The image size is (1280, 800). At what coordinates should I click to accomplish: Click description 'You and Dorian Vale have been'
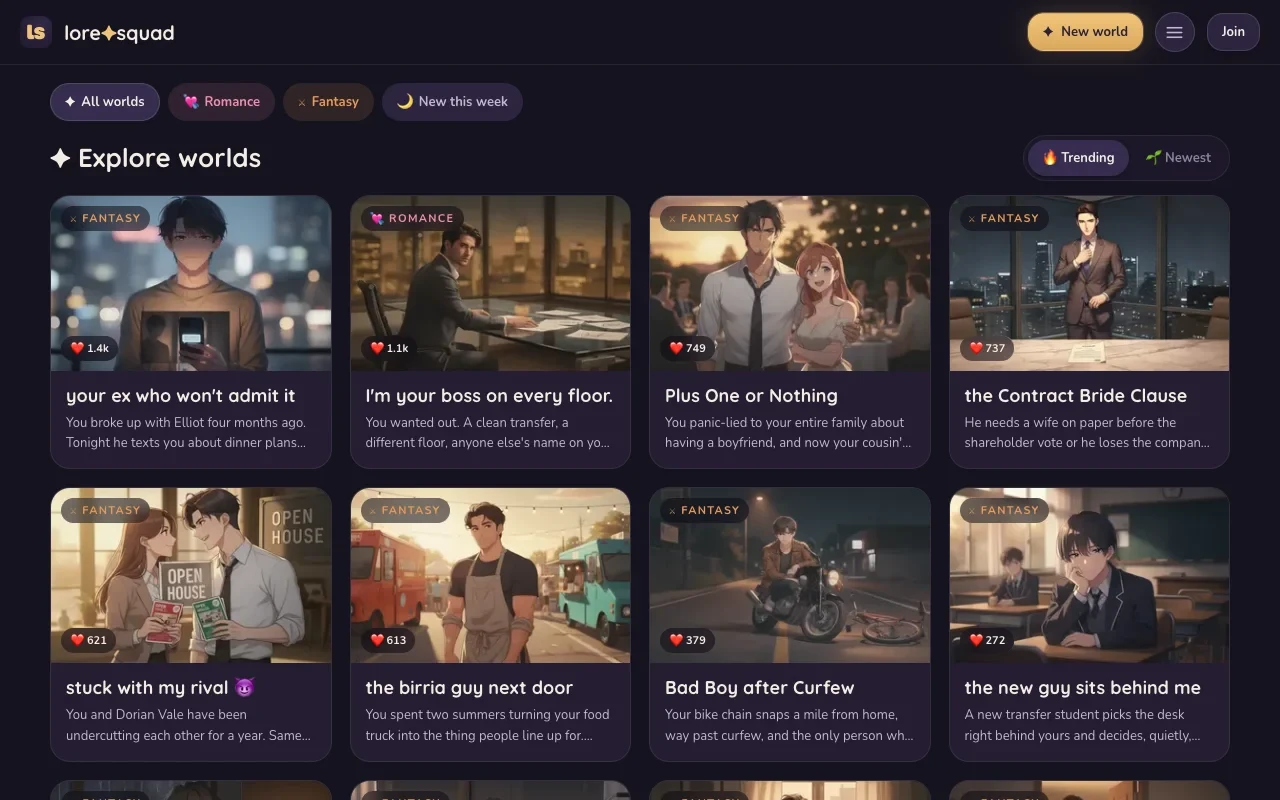pyautogui.click(x=188, y=725)
